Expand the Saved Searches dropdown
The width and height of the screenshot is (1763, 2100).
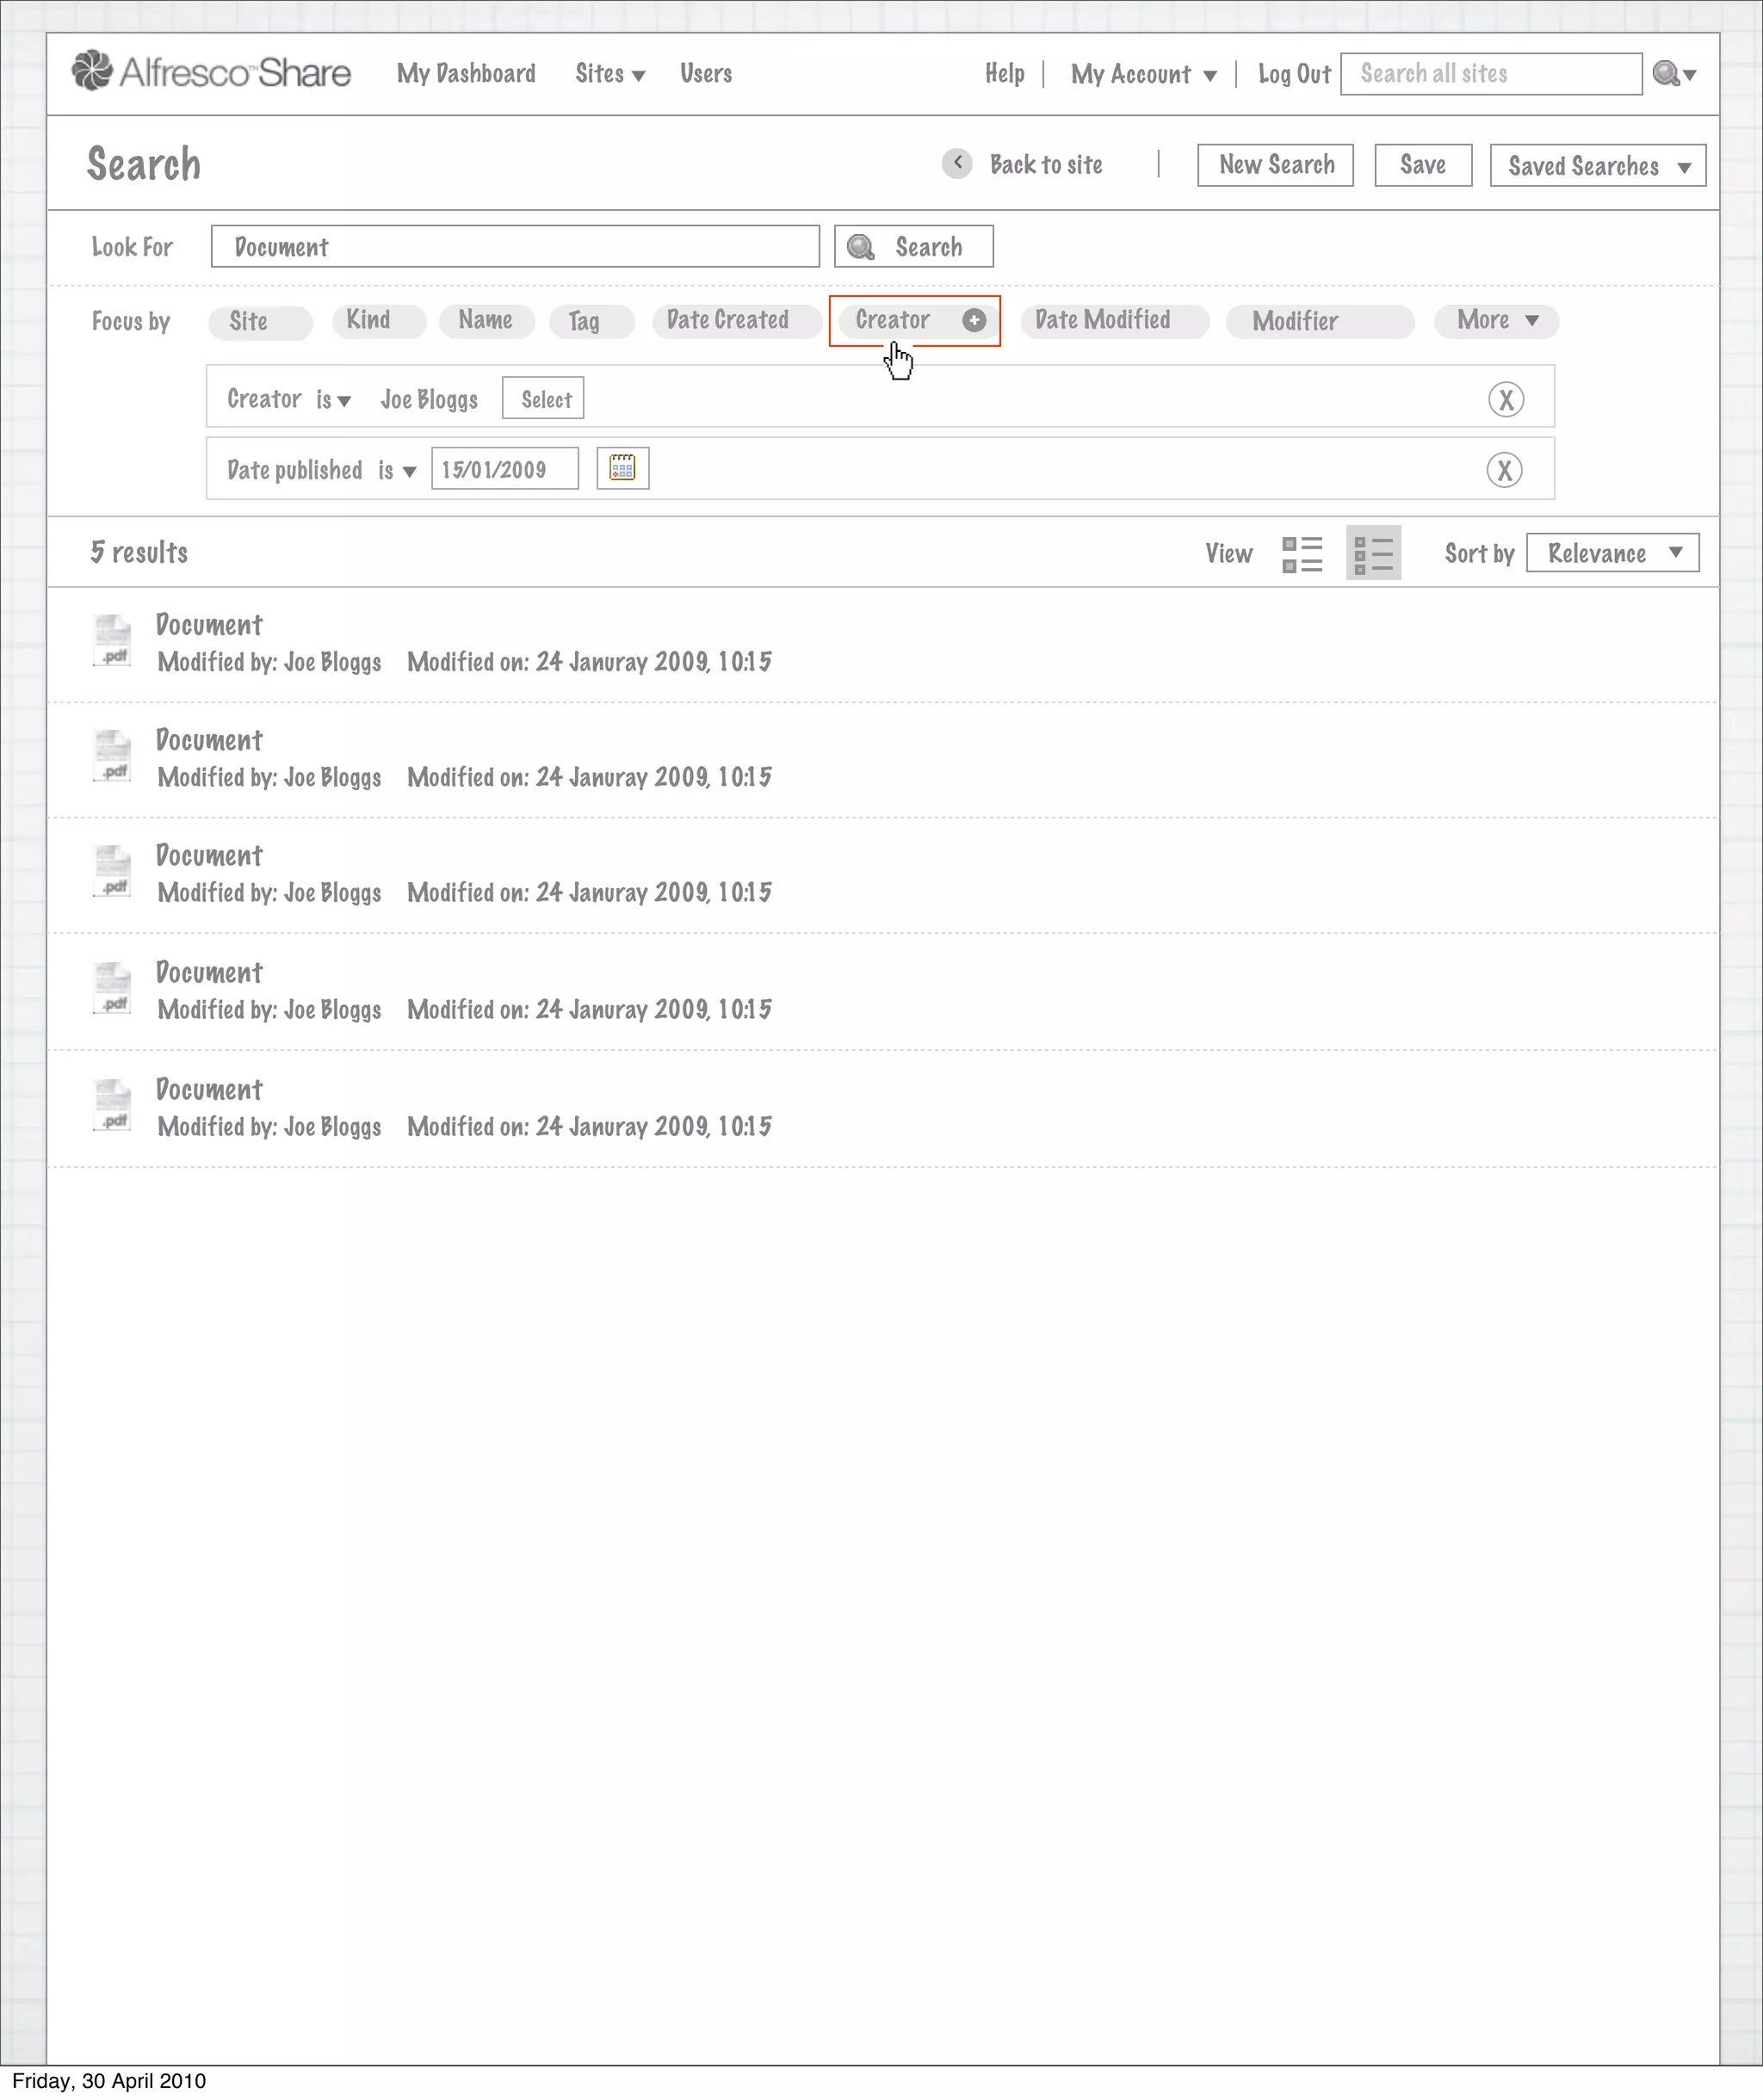tap(1597, 166)
